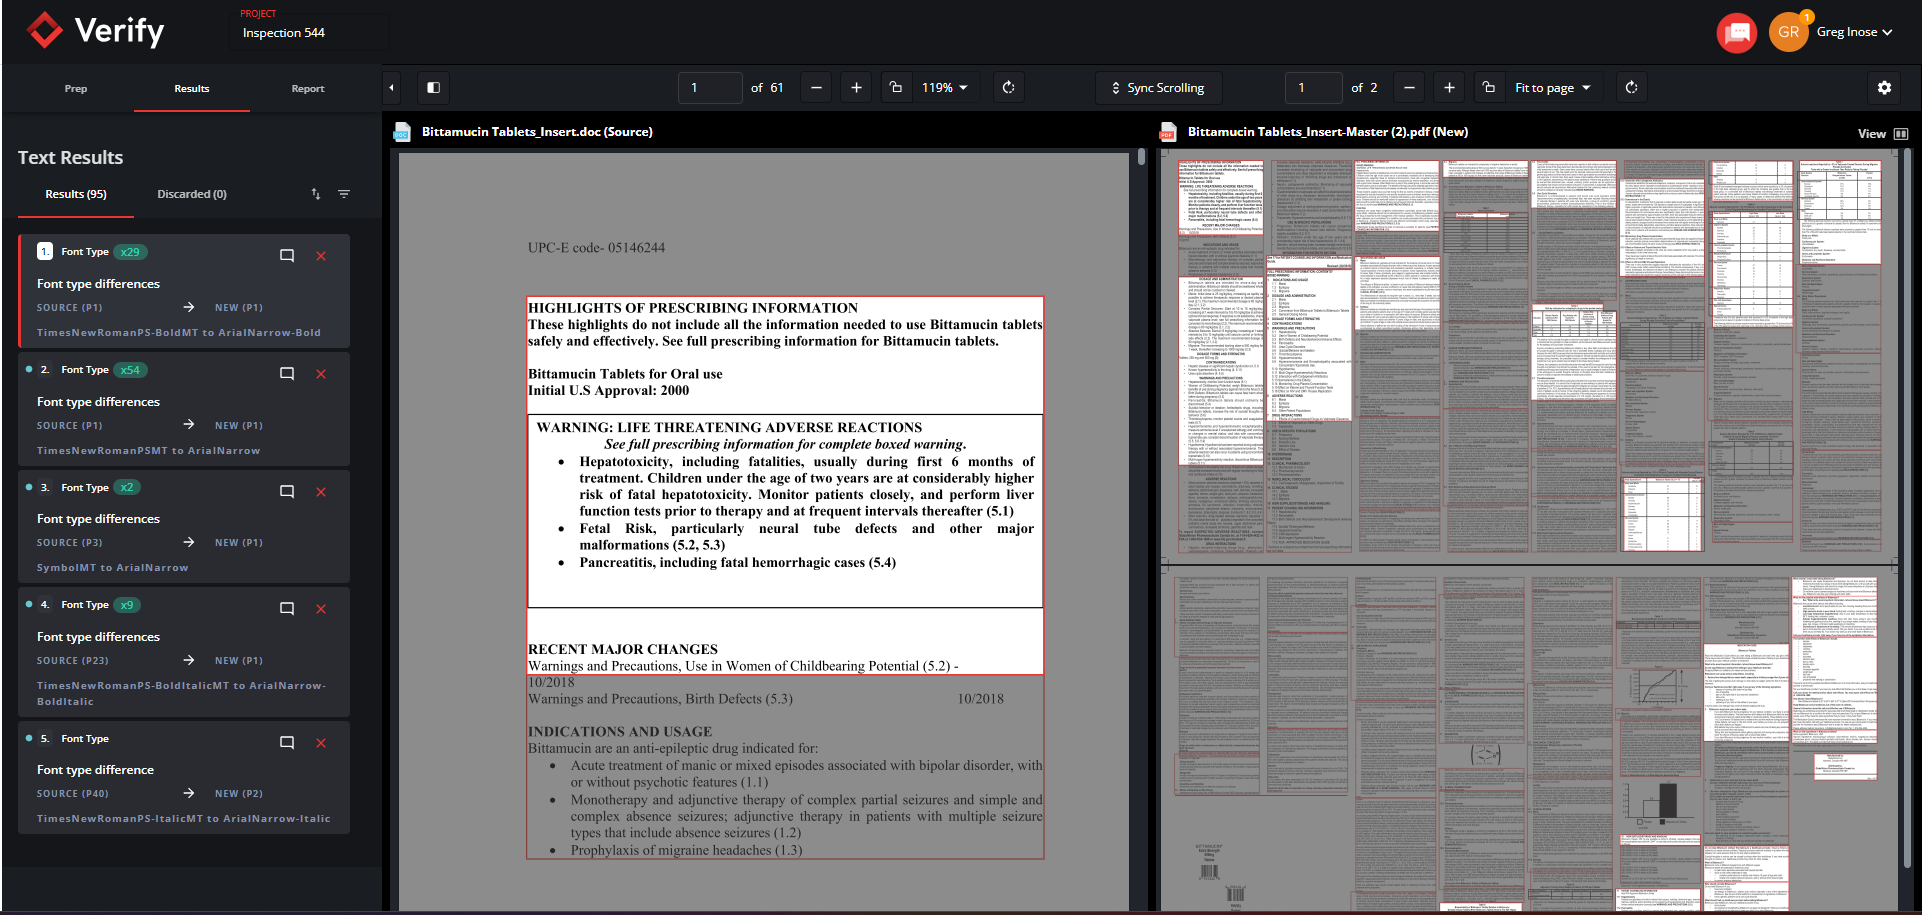
Task: Click the WARNING: LIFE THREATENING ADVERSE REACTIONS box
Action: pyautogui.click(x=785, y=510)
